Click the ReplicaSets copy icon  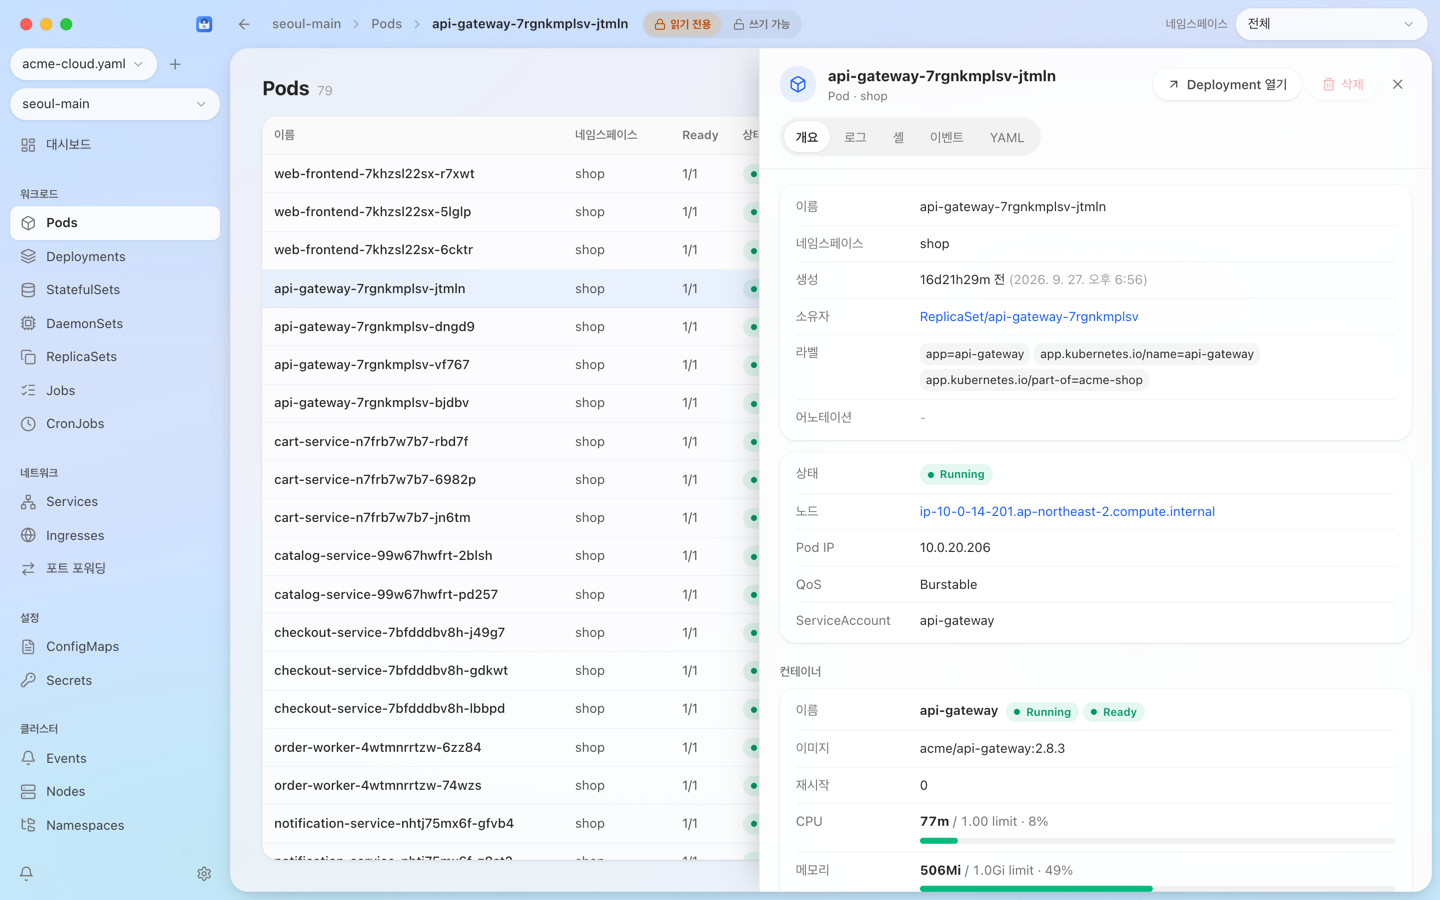[x=28, y=357]
